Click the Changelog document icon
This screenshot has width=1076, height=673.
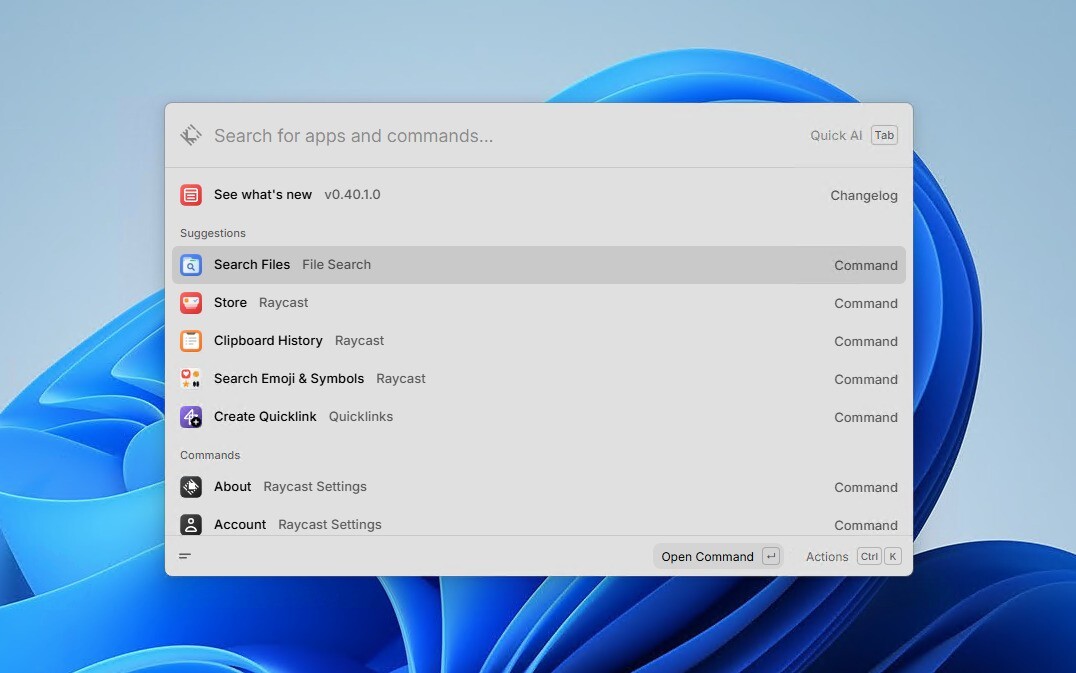click(x=191, y=195)
